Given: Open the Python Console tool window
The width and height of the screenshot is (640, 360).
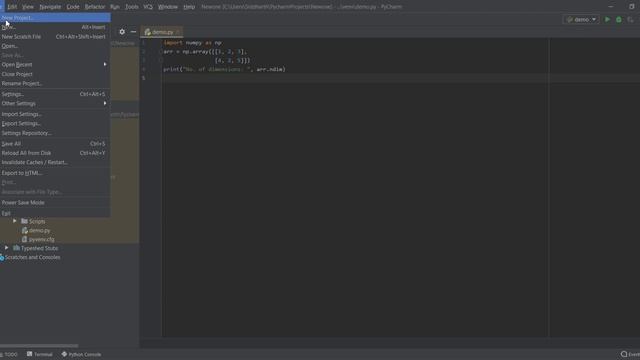Looking at the screenshot, I should pos(81,354).
